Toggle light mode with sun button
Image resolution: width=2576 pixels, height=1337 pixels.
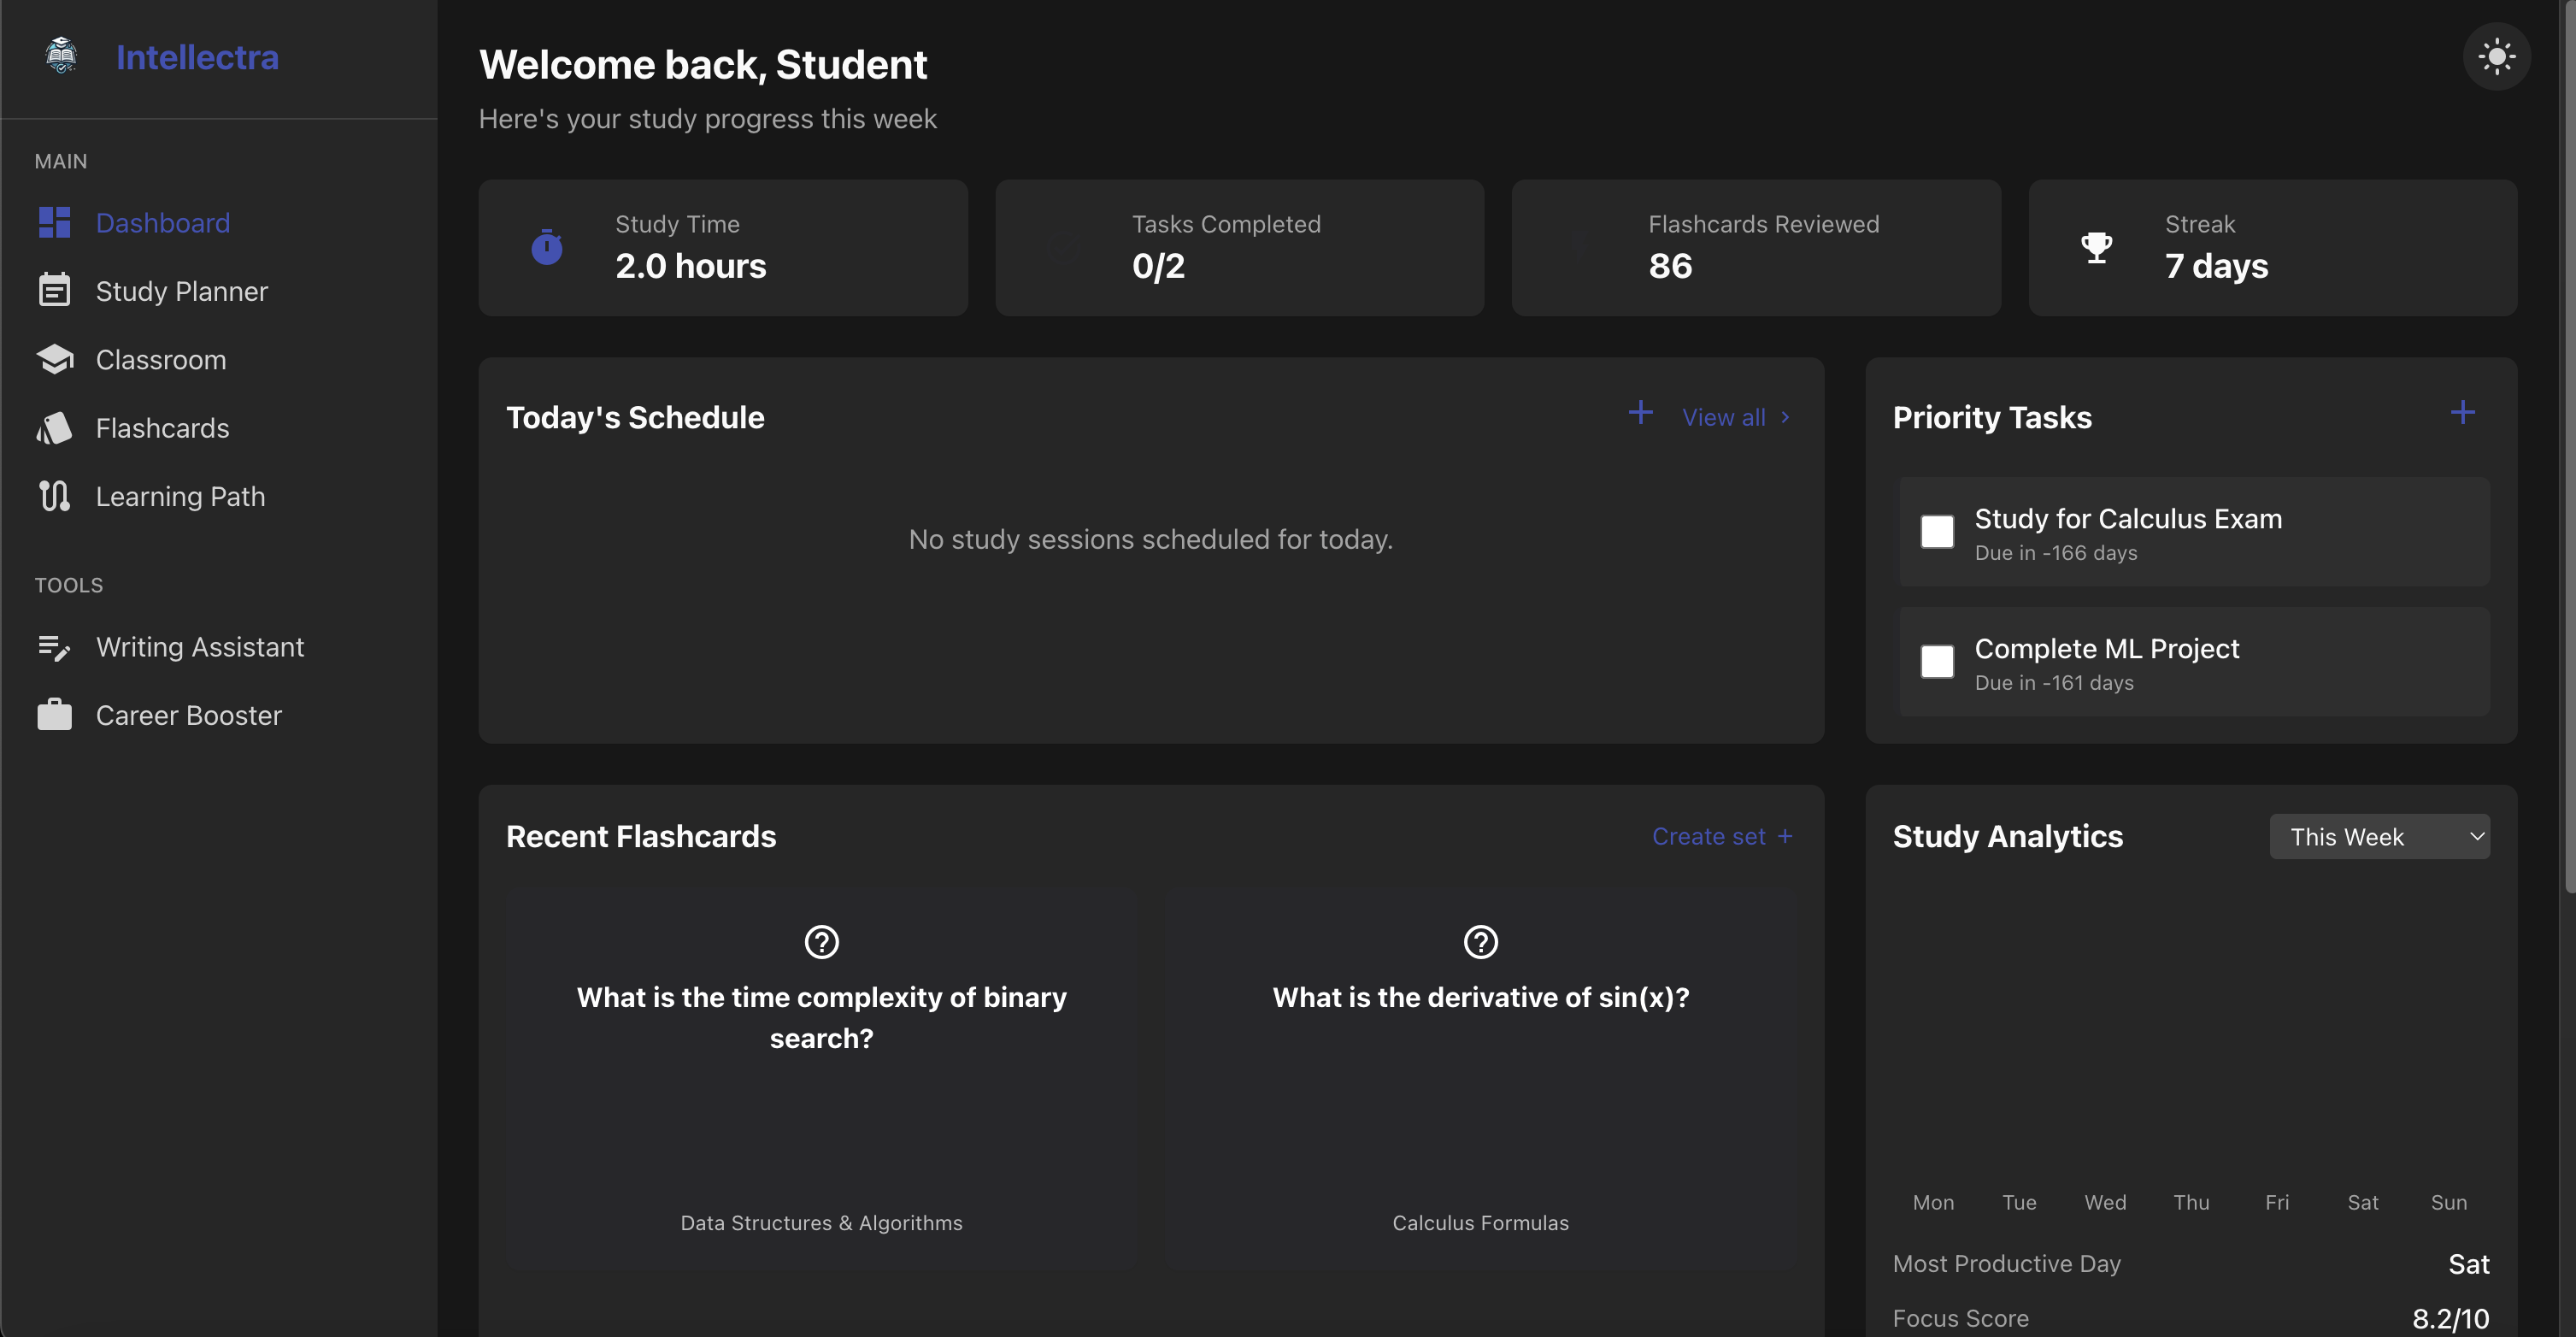click(2496, 57)
